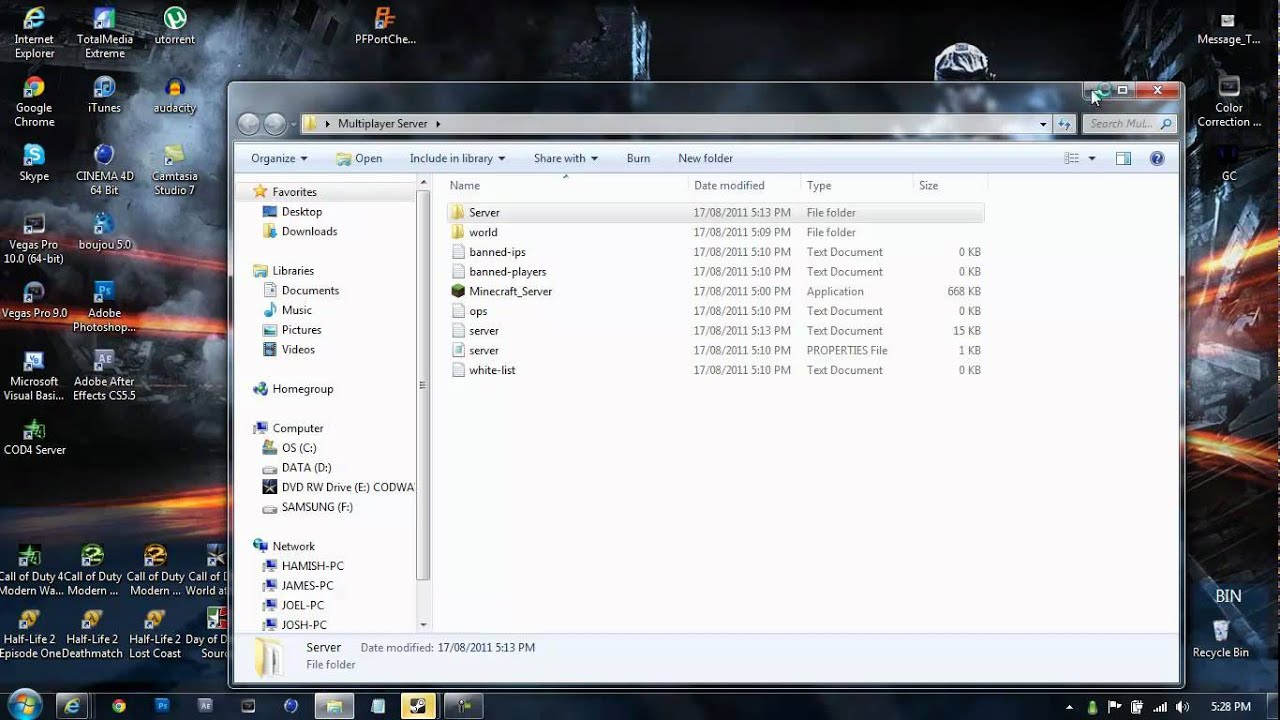Viewport: 1280px width, 720px height.
Task: Select Downloads in navigation pane
Action: 299,231
